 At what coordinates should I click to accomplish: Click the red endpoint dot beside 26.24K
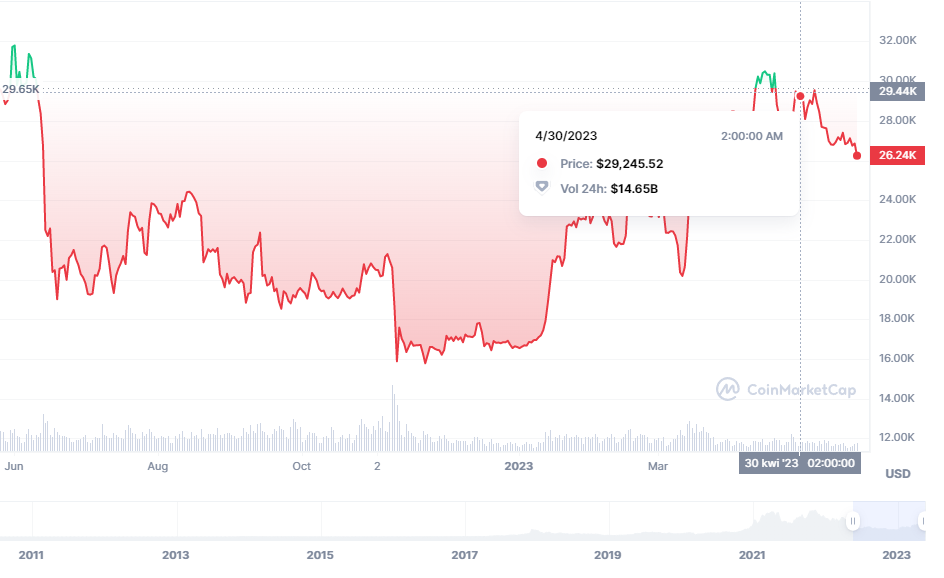point(857,155)
